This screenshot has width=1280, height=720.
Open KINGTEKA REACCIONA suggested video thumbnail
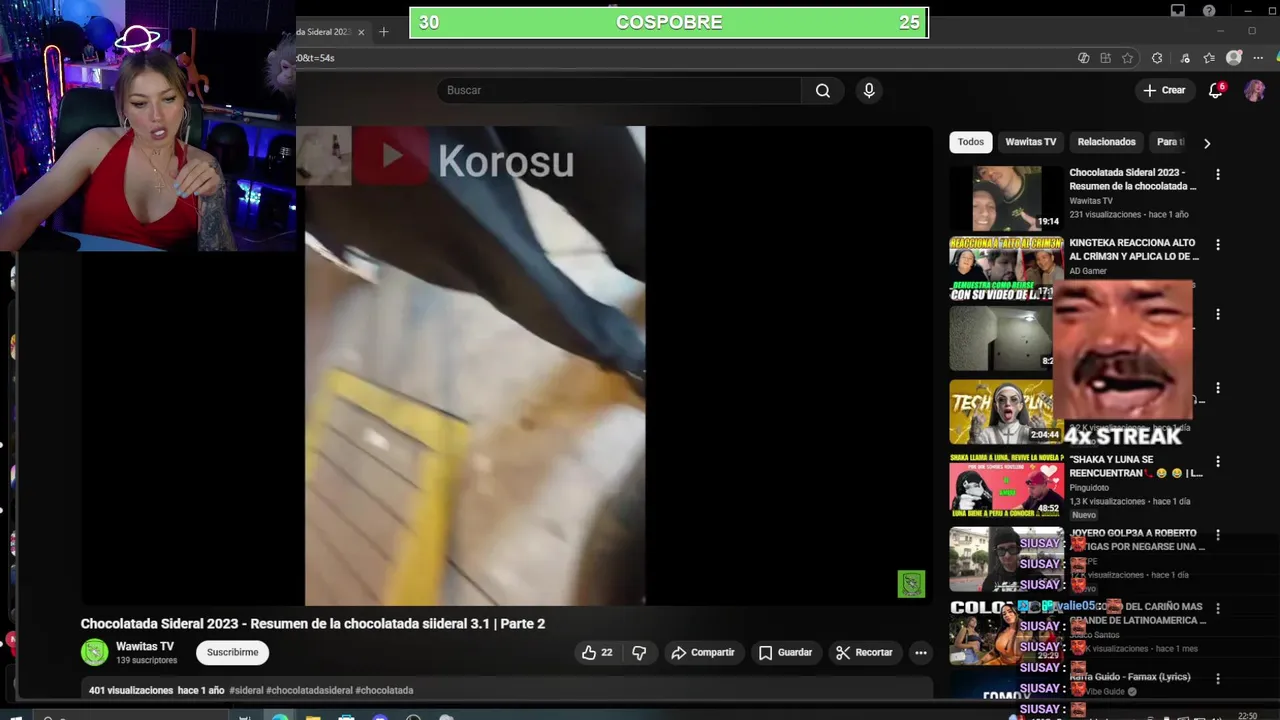click(1006, 269)
